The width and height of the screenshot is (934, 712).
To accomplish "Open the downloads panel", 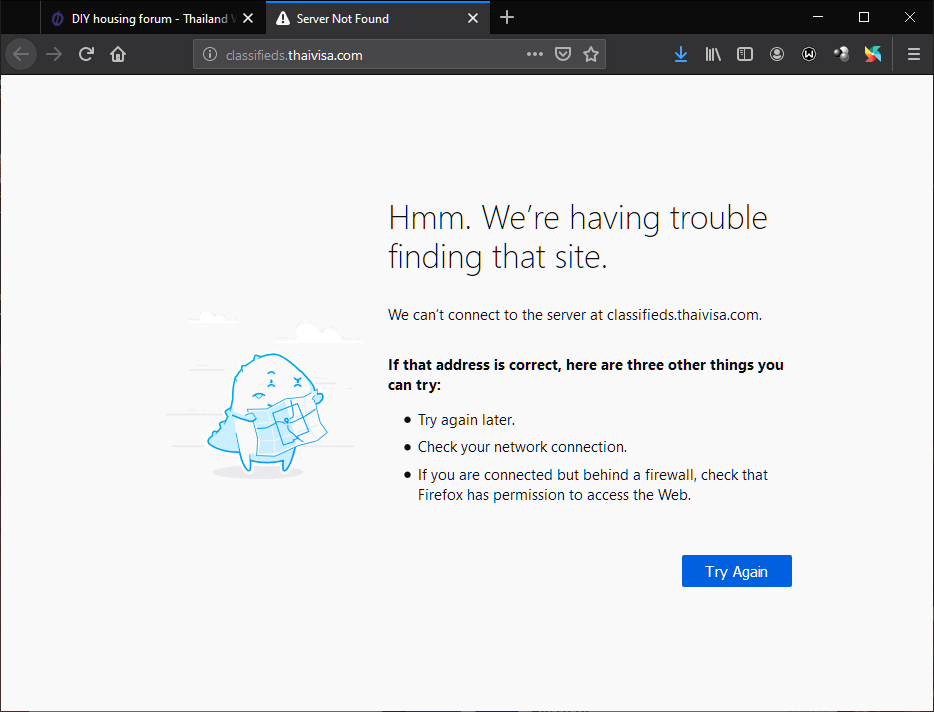I will pyautogui.click(x=681, y=54).
